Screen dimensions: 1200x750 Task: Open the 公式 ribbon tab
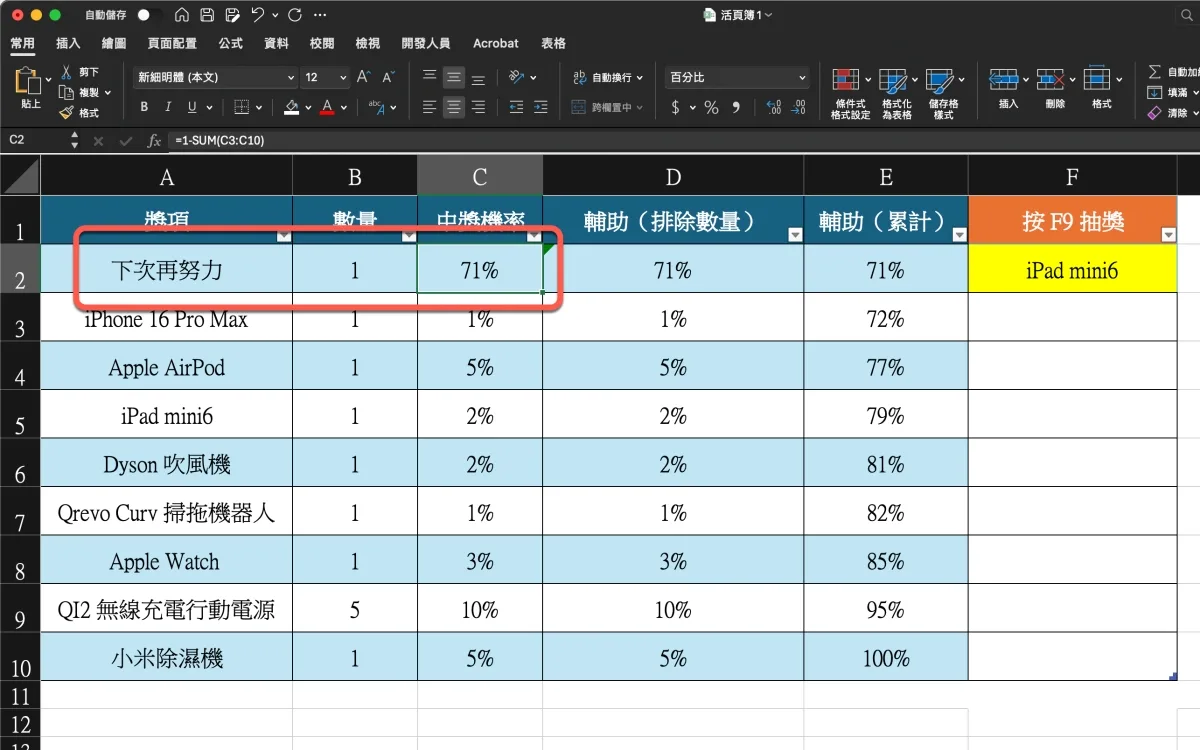click(230, 43)
